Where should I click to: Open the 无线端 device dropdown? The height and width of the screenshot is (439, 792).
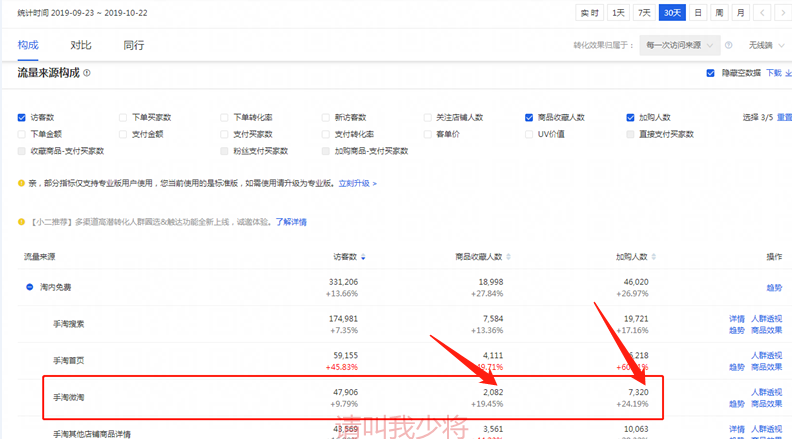click(x=766, y=45)
